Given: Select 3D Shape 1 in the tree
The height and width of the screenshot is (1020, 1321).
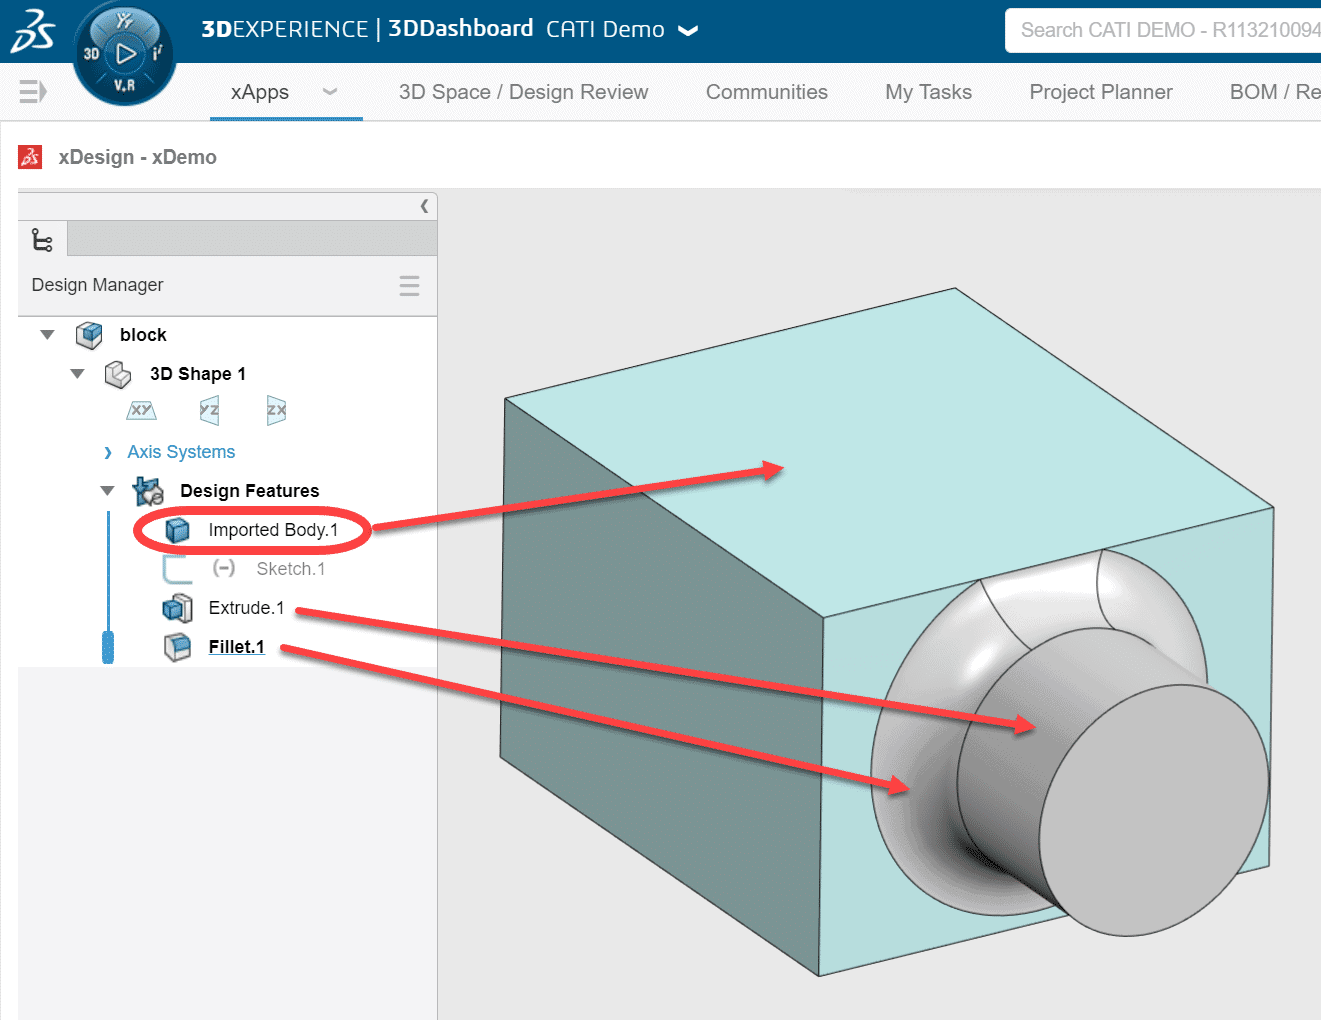Looking at the screenshot, I should point(198,374).
